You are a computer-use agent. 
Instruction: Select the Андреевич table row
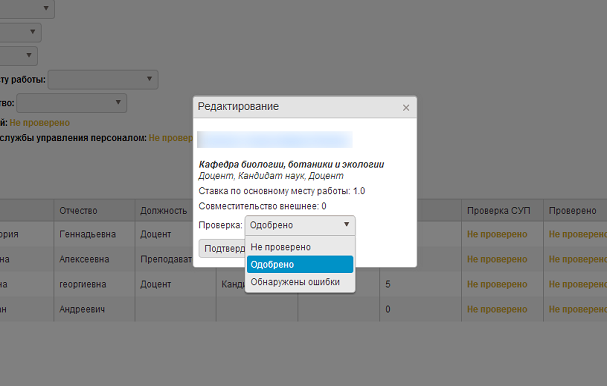click(304, 309)
